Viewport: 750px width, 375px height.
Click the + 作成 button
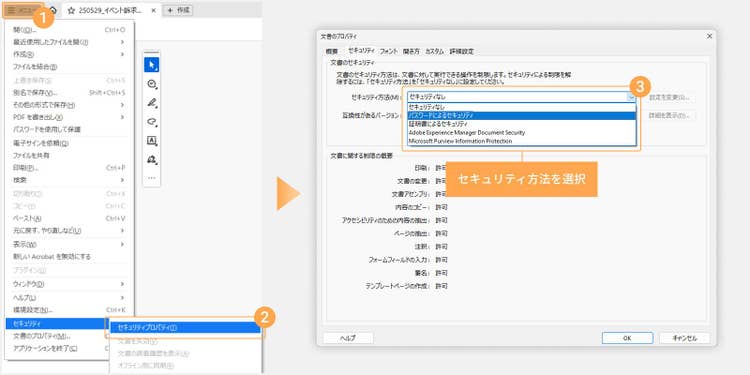point(178,10)
